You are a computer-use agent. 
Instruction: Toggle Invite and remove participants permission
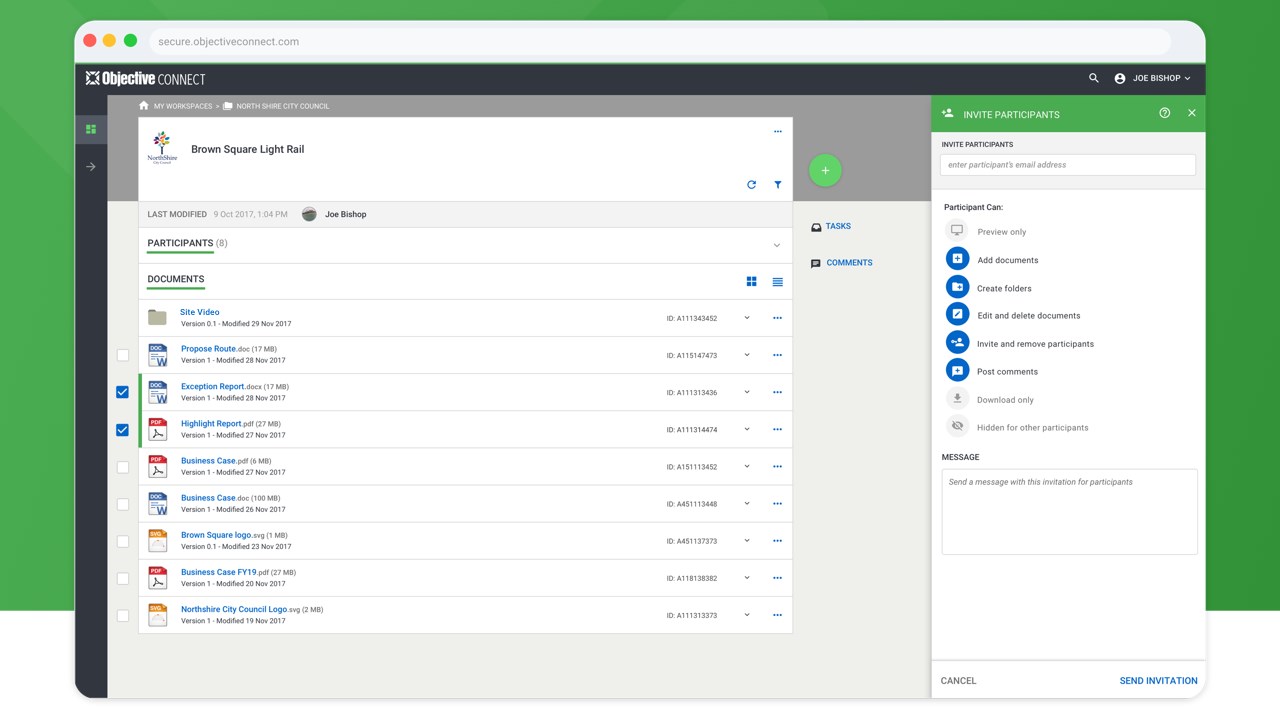coord(957,342)
